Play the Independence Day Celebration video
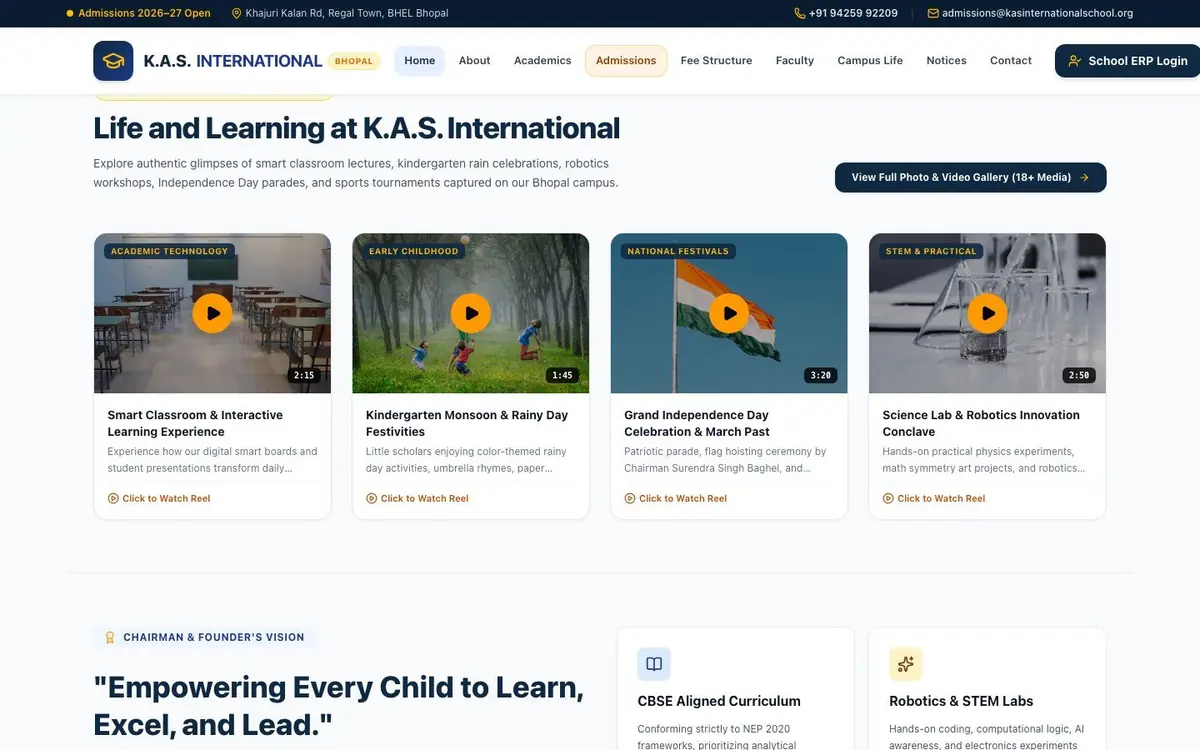 pos(729,313)
